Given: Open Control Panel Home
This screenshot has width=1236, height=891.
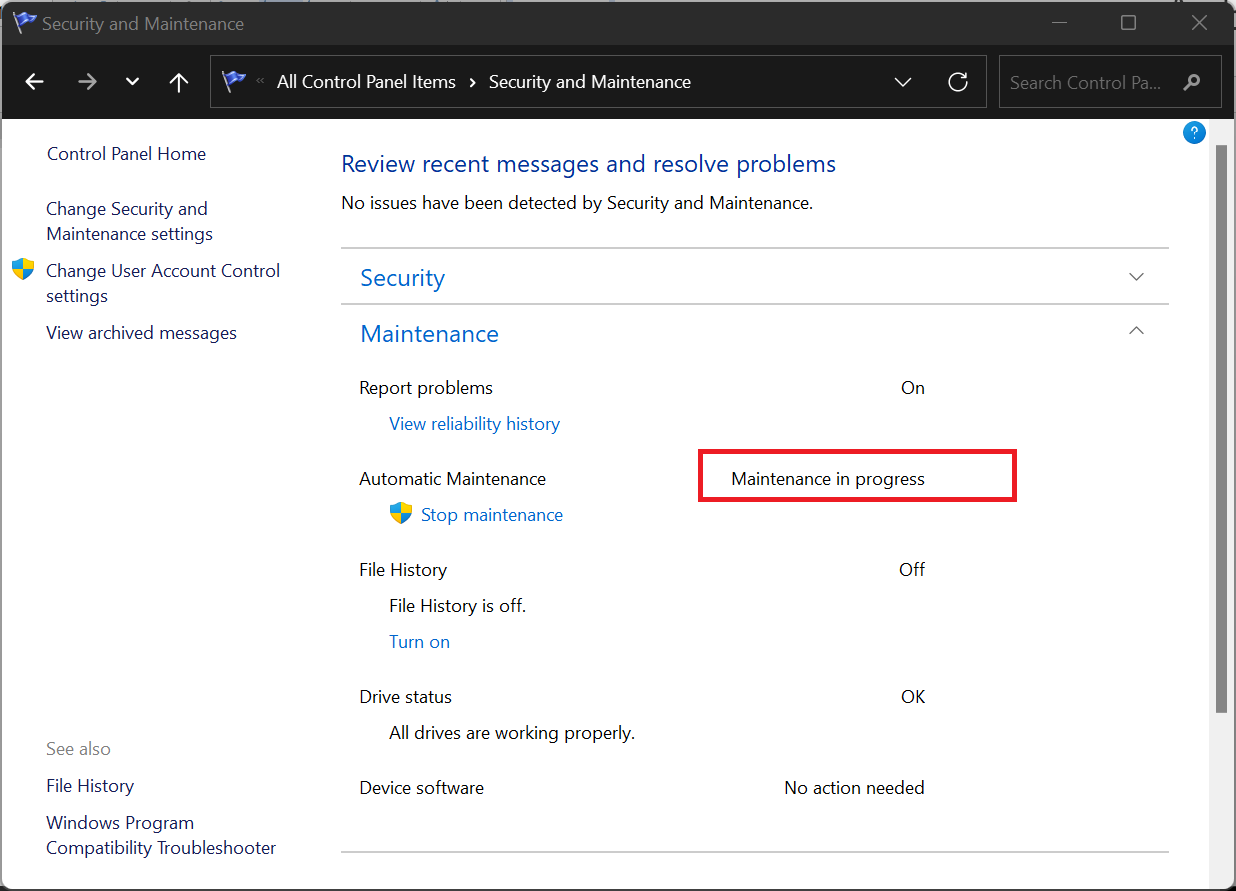Looking at the screenshot, I should tap(126, 154).
